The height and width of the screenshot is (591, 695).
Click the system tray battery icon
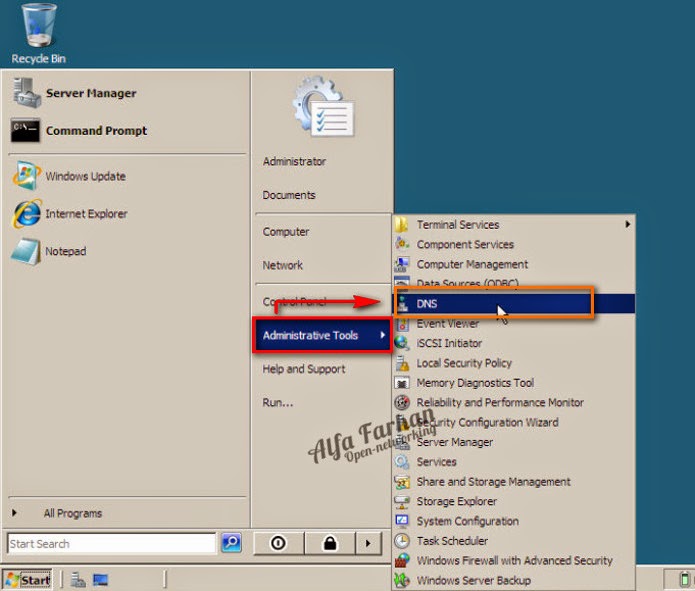pyautogui.click(x=684, y=580)
